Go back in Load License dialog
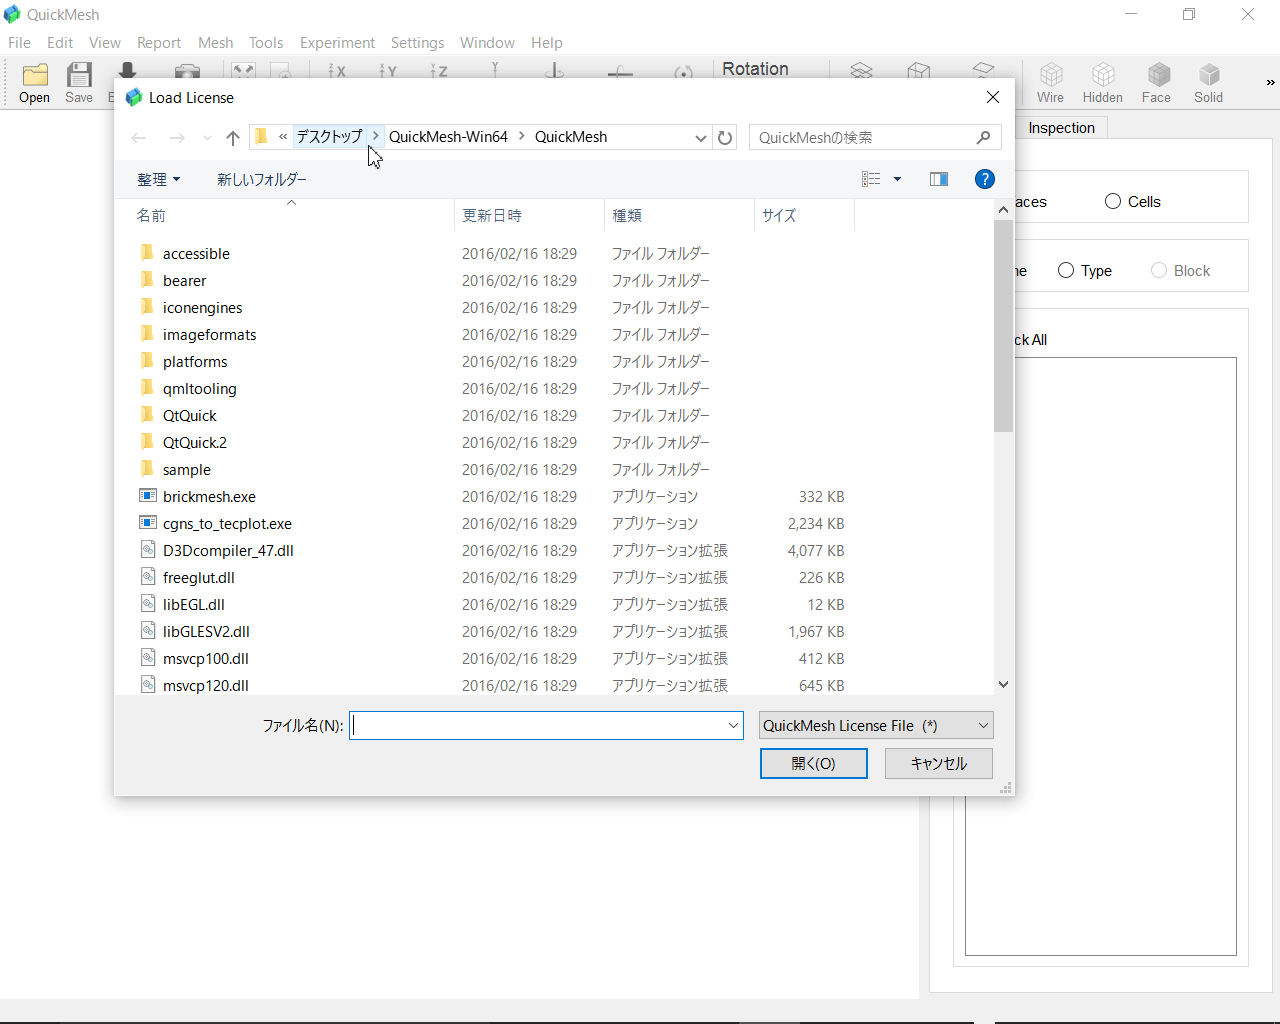 pyautogui.click(x=139, y=138)
